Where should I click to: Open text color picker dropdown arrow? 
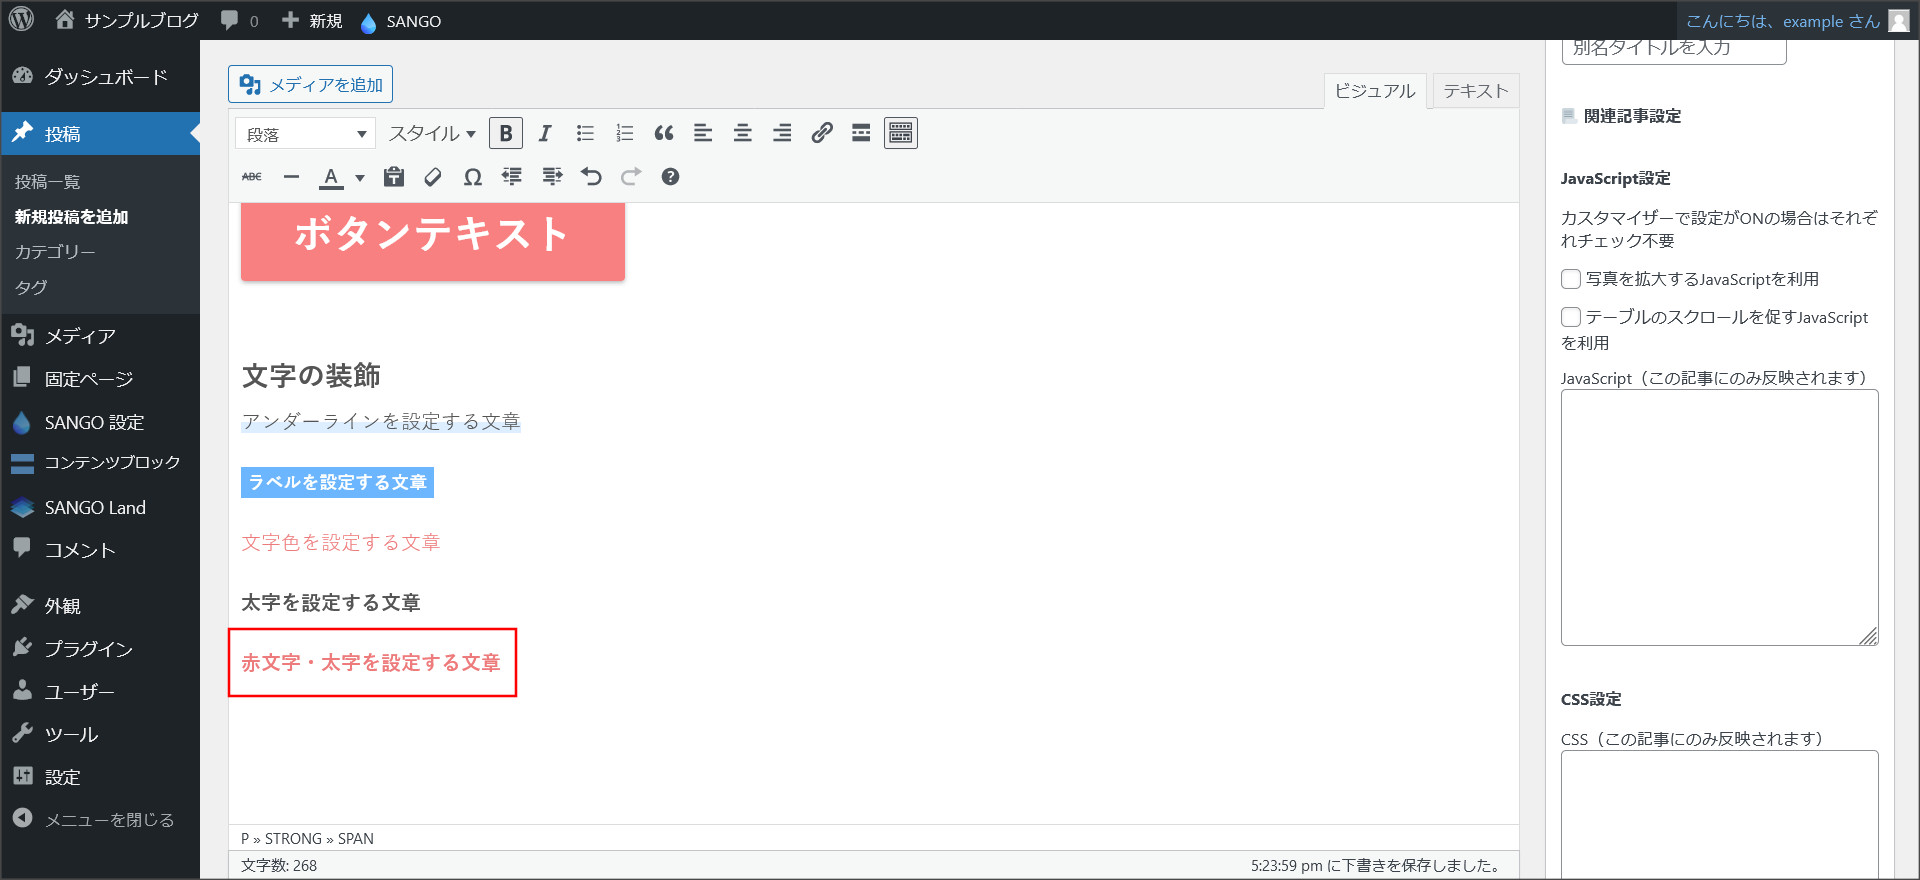click(360, 178)
